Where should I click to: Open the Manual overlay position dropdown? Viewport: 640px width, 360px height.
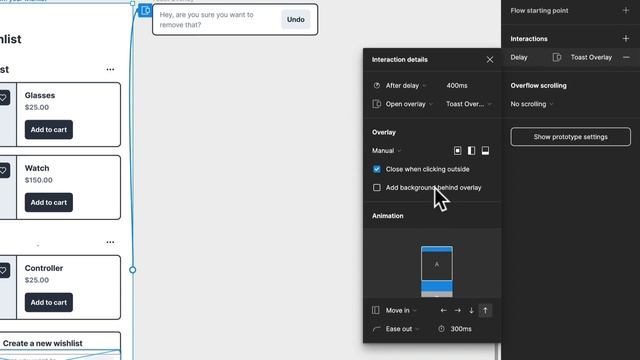tap(387, 151)
